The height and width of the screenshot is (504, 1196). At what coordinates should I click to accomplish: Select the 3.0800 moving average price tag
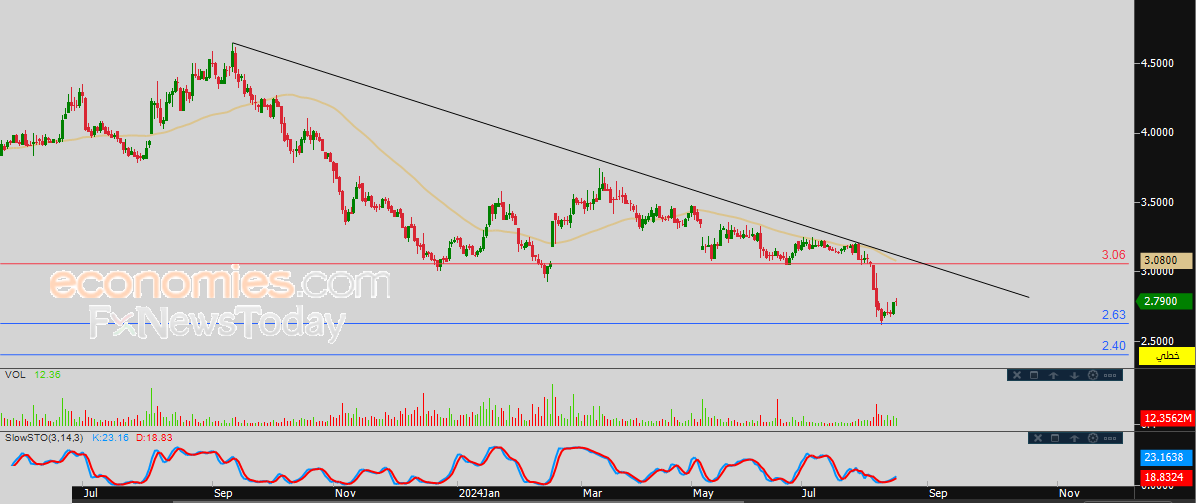(1166, 260)
